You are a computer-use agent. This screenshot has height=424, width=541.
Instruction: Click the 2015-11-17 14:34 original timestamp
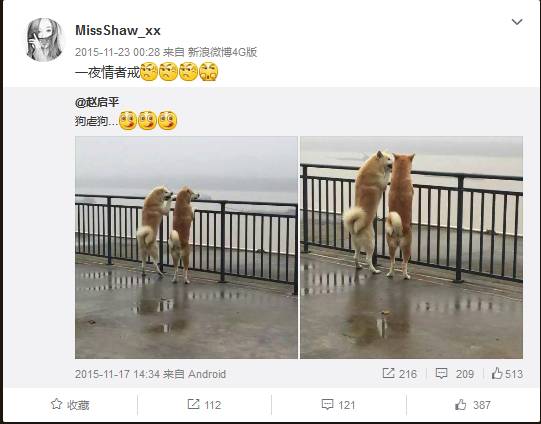coord(117,374)
